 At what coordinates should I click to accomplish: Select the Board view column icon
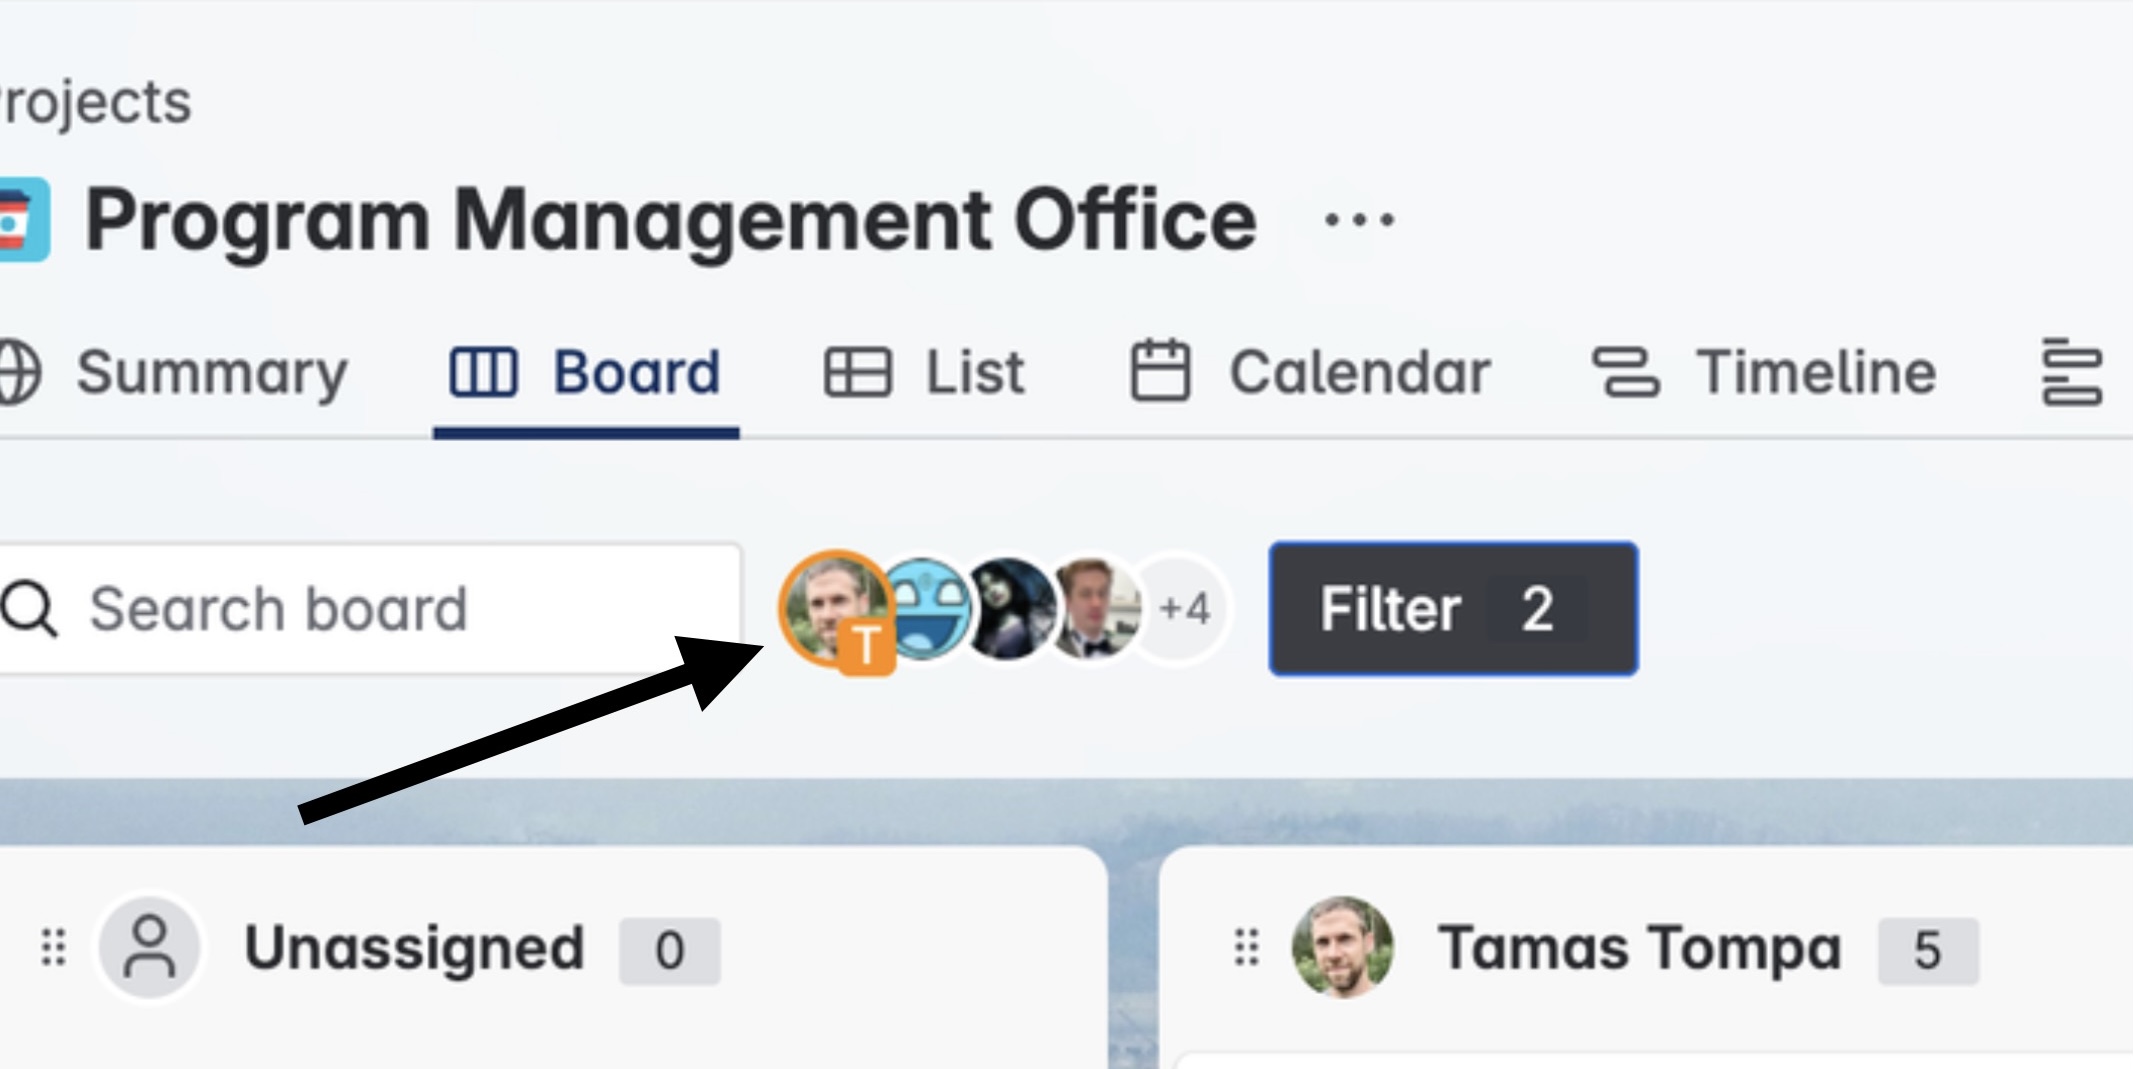pyautogui.click(x=483, y=370)
